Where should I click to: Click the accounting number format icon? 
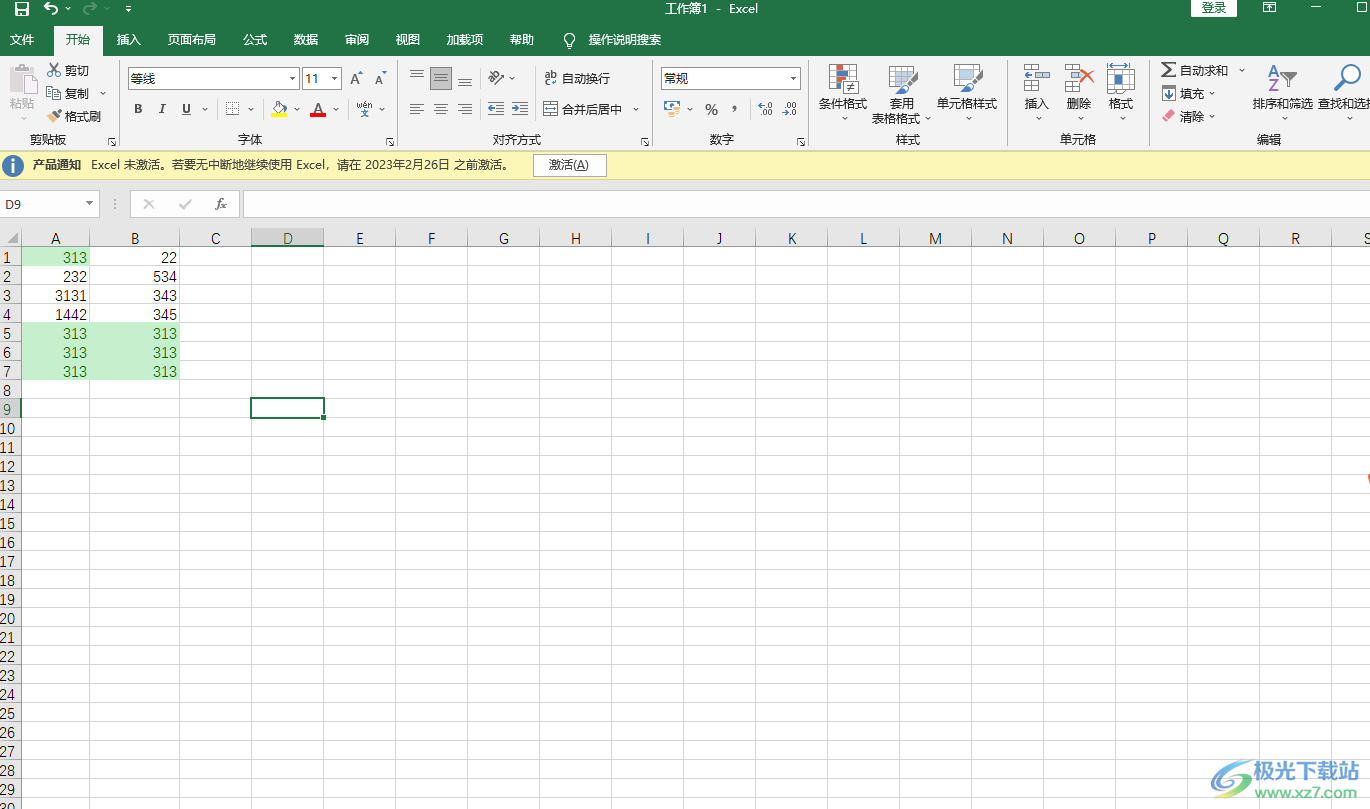pyautogui.click(x=672, y=109)
